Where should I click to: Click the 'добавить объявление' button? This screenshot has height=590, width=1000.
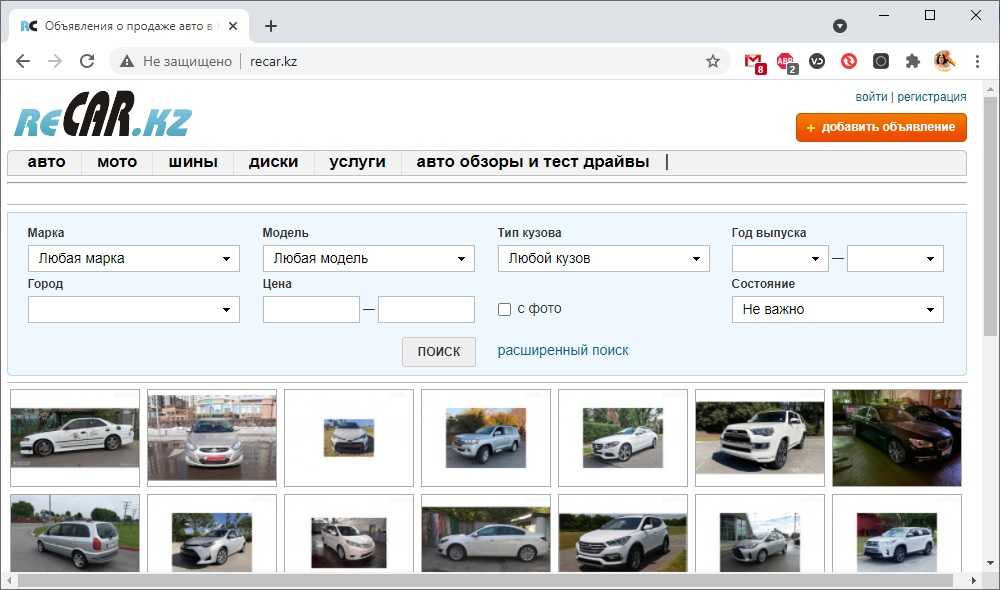click(x=881, y=128)
